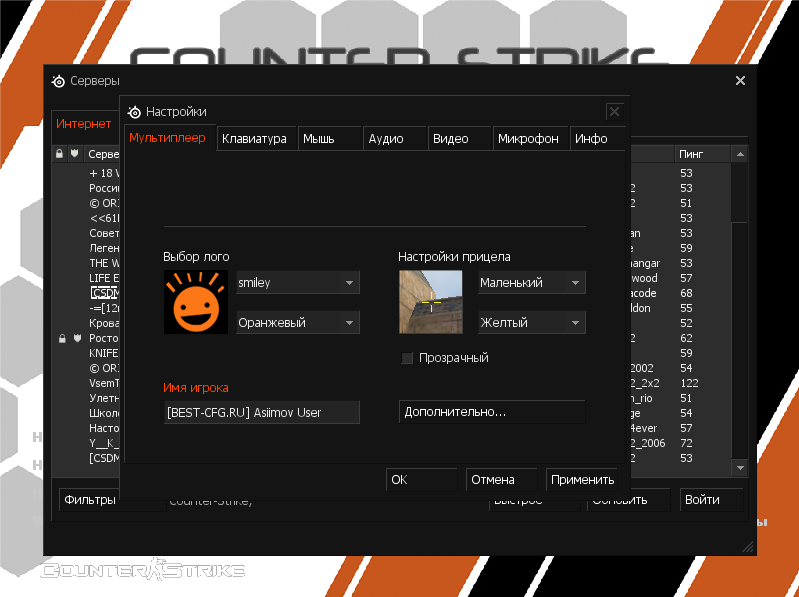This screenshot has width=799, height=597.
Task: Select the LIFE E server row
Action: (104, 278)
